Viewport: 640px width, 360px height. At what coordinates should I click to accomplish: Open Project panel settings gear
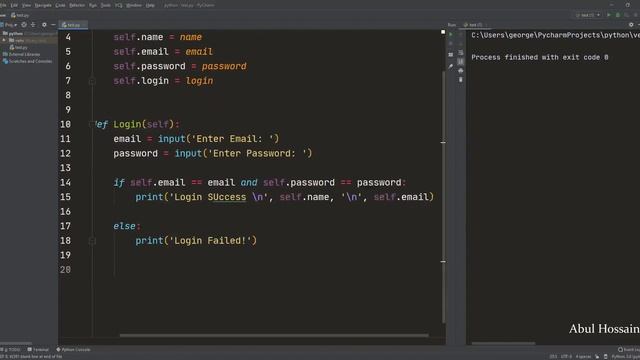click(44, 25)
